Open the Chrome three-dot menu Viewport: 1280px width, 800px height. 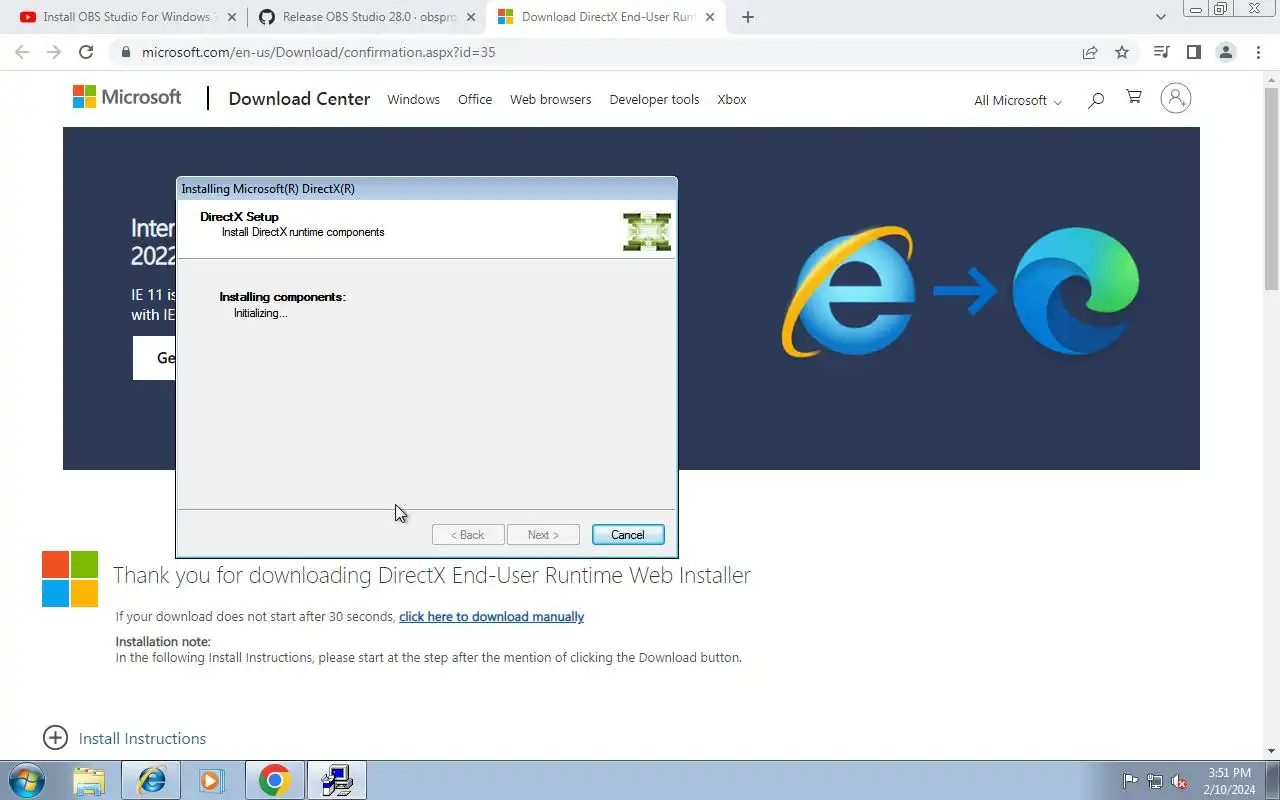1258,52
